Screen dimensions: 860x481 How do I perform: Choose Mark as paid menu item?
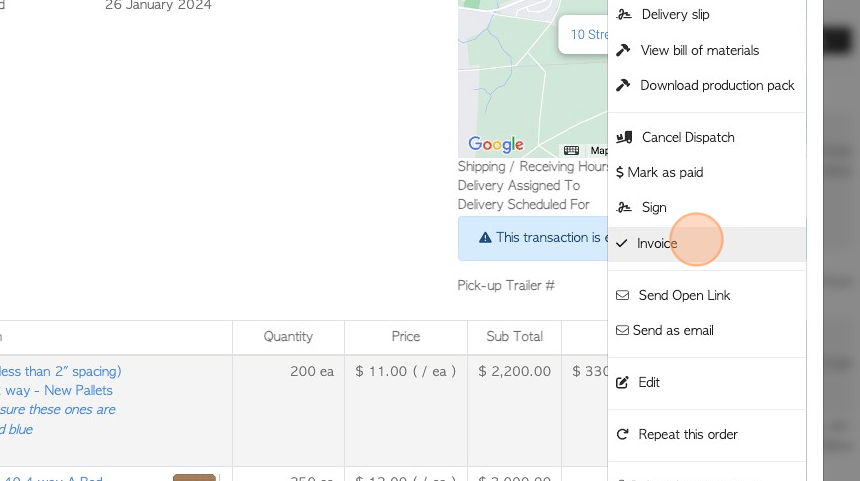665,172
